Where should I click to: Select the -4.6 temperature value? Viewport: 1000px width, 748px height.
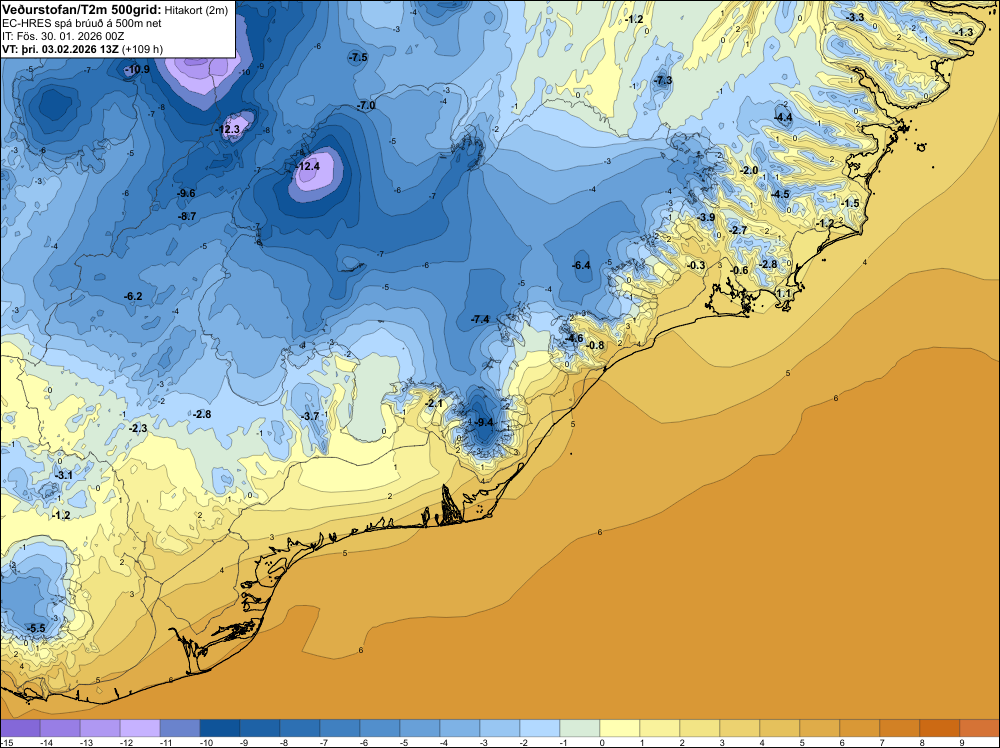(x=574, y=339)
